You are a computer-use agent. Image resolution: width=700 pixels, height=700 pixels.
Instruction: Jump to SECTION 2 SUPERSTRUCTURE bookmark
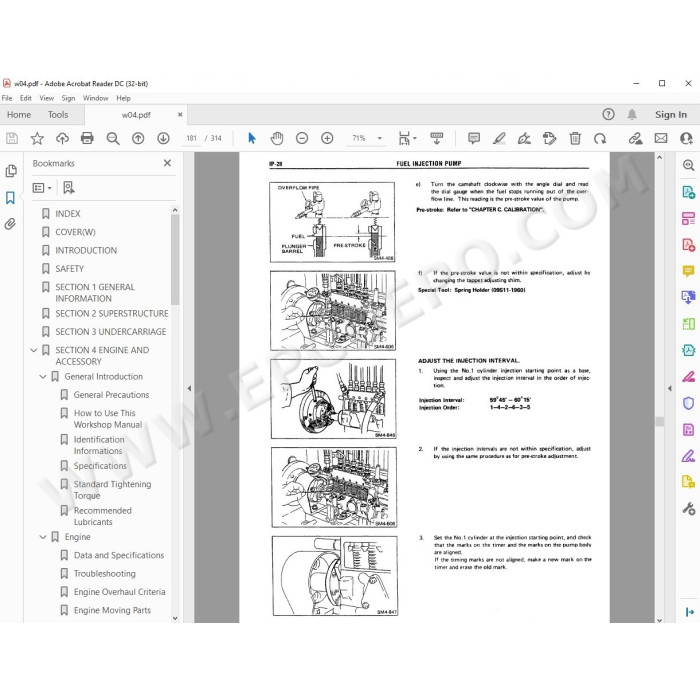pyautogui.click(x=112, y=314)
